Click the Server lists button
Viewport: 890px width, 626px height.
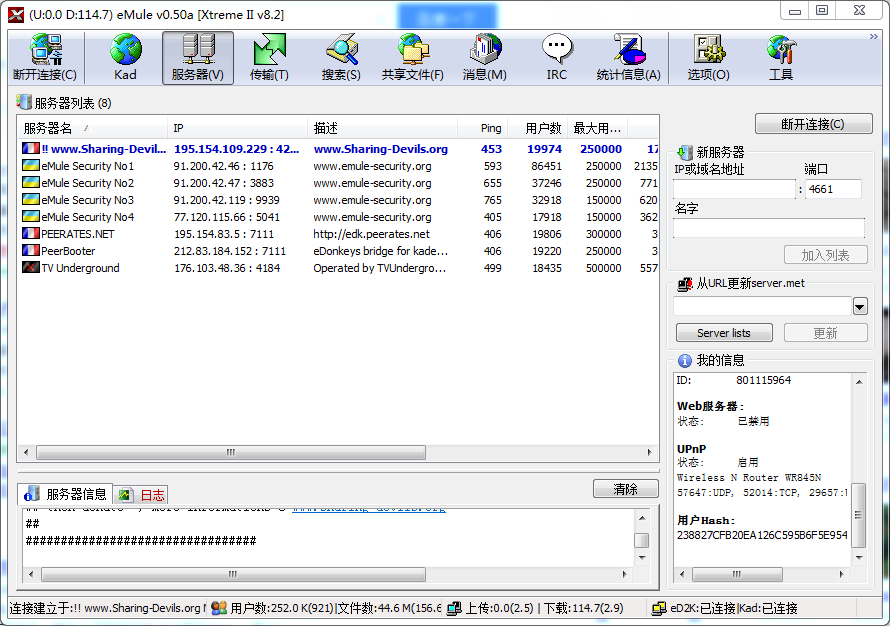coord(724,333)
